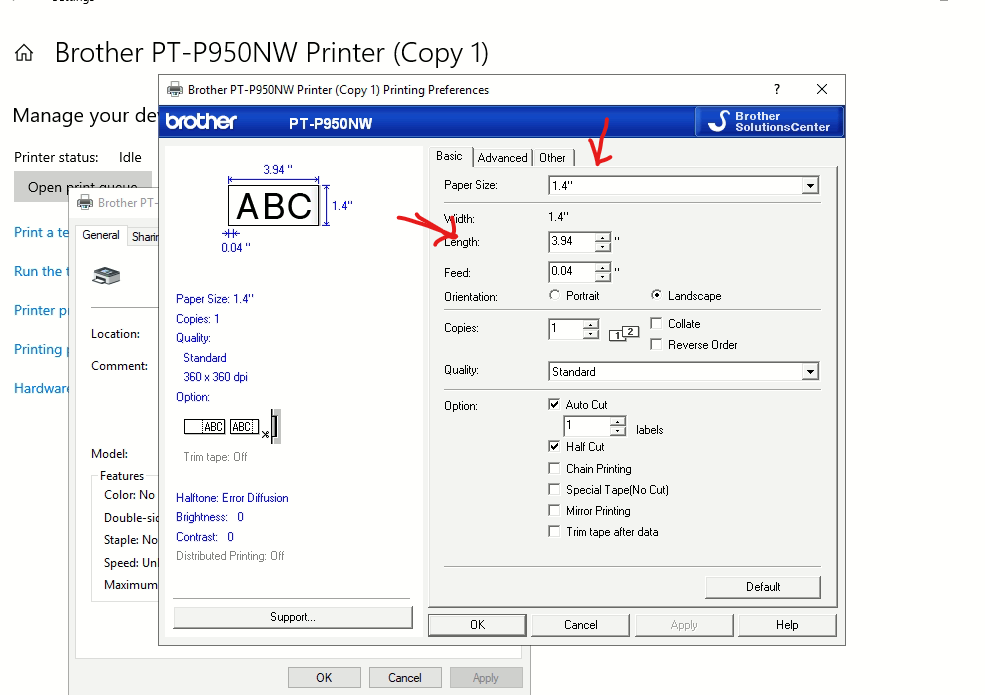The width and height of the screenshot is (985, 695).
Task: Click Cancel in Printing Preferences
Action: coord(580,625)
